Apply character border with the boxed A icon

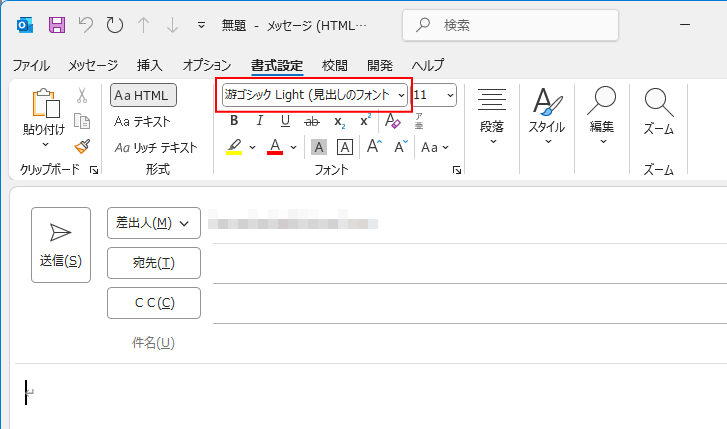344,147
